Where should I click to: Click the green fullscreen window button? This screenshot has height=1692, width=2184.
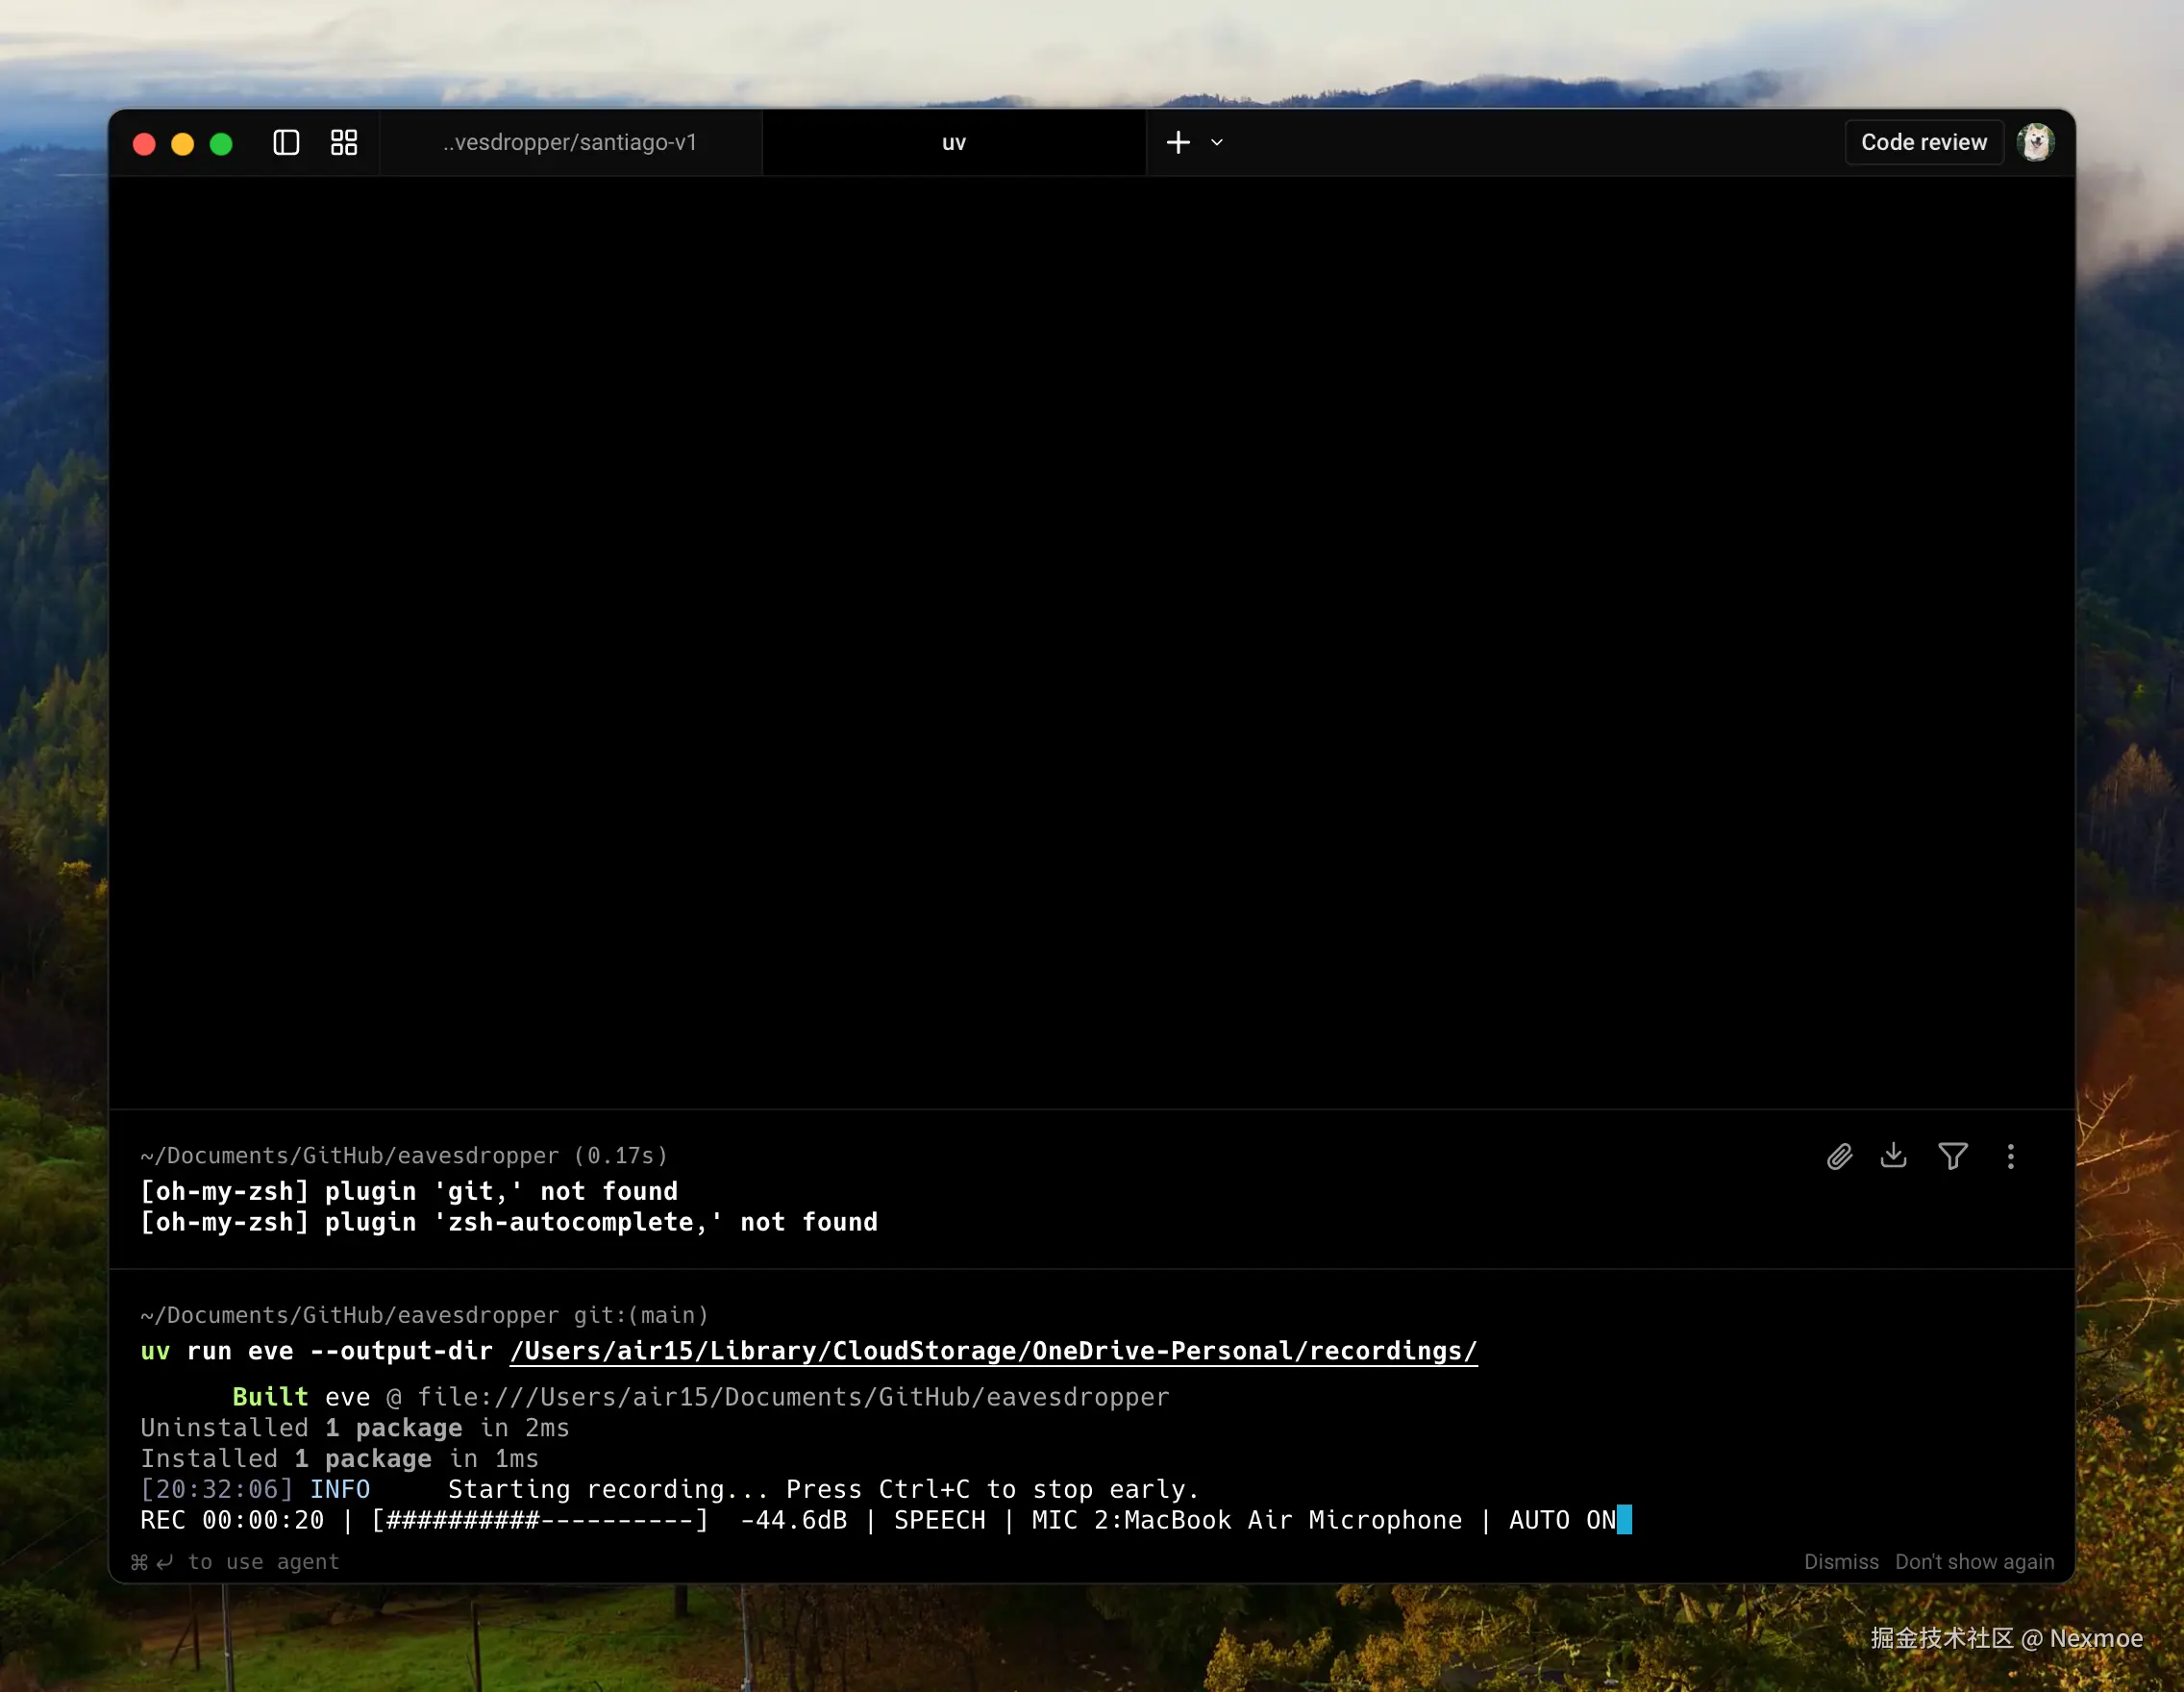221,144
